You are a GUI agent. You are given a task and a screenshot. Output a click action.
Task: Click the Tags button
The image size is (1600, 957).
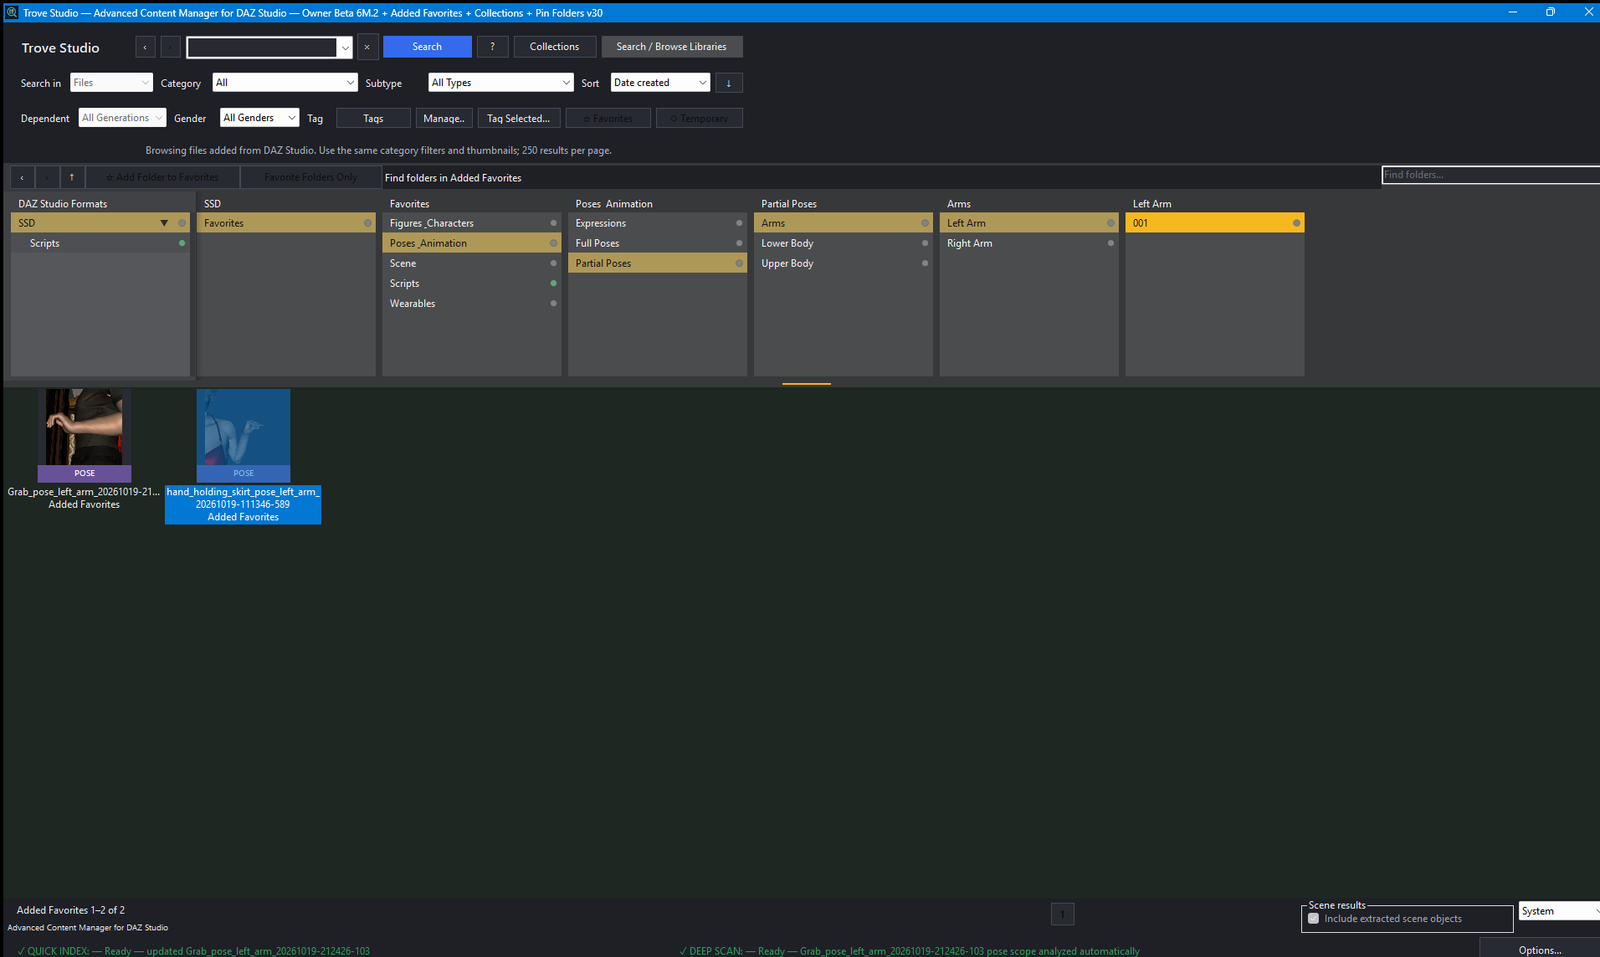373,118
